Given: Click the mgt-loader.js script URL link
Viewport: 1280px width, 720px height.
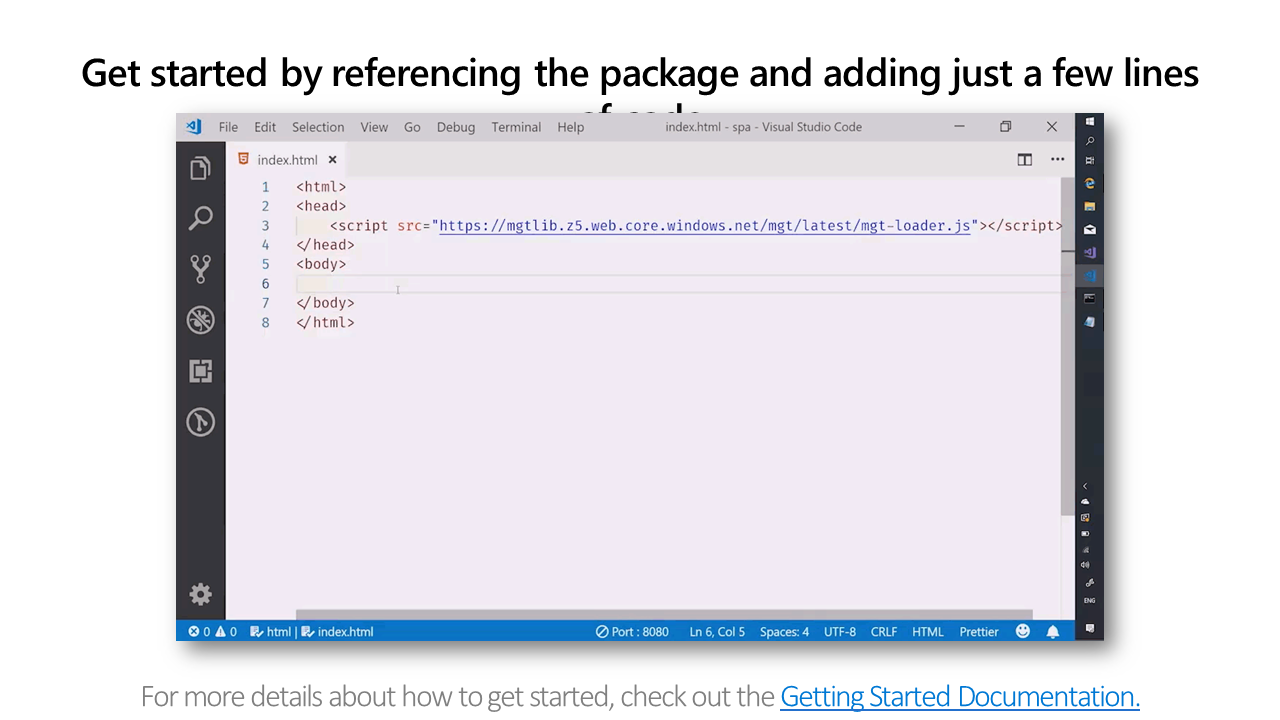Looking at the screenshot, I should click(705, 225).
